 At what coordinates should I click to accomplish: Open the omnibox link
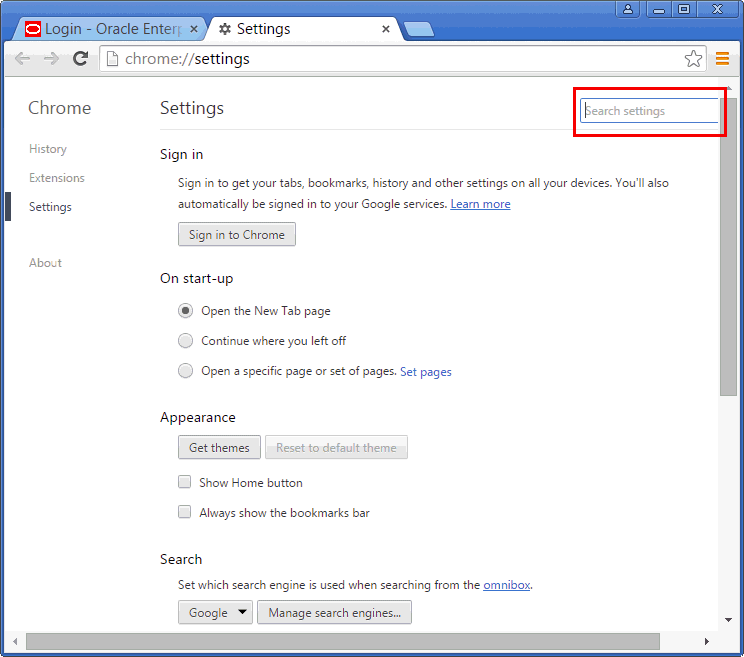point(506,585)
